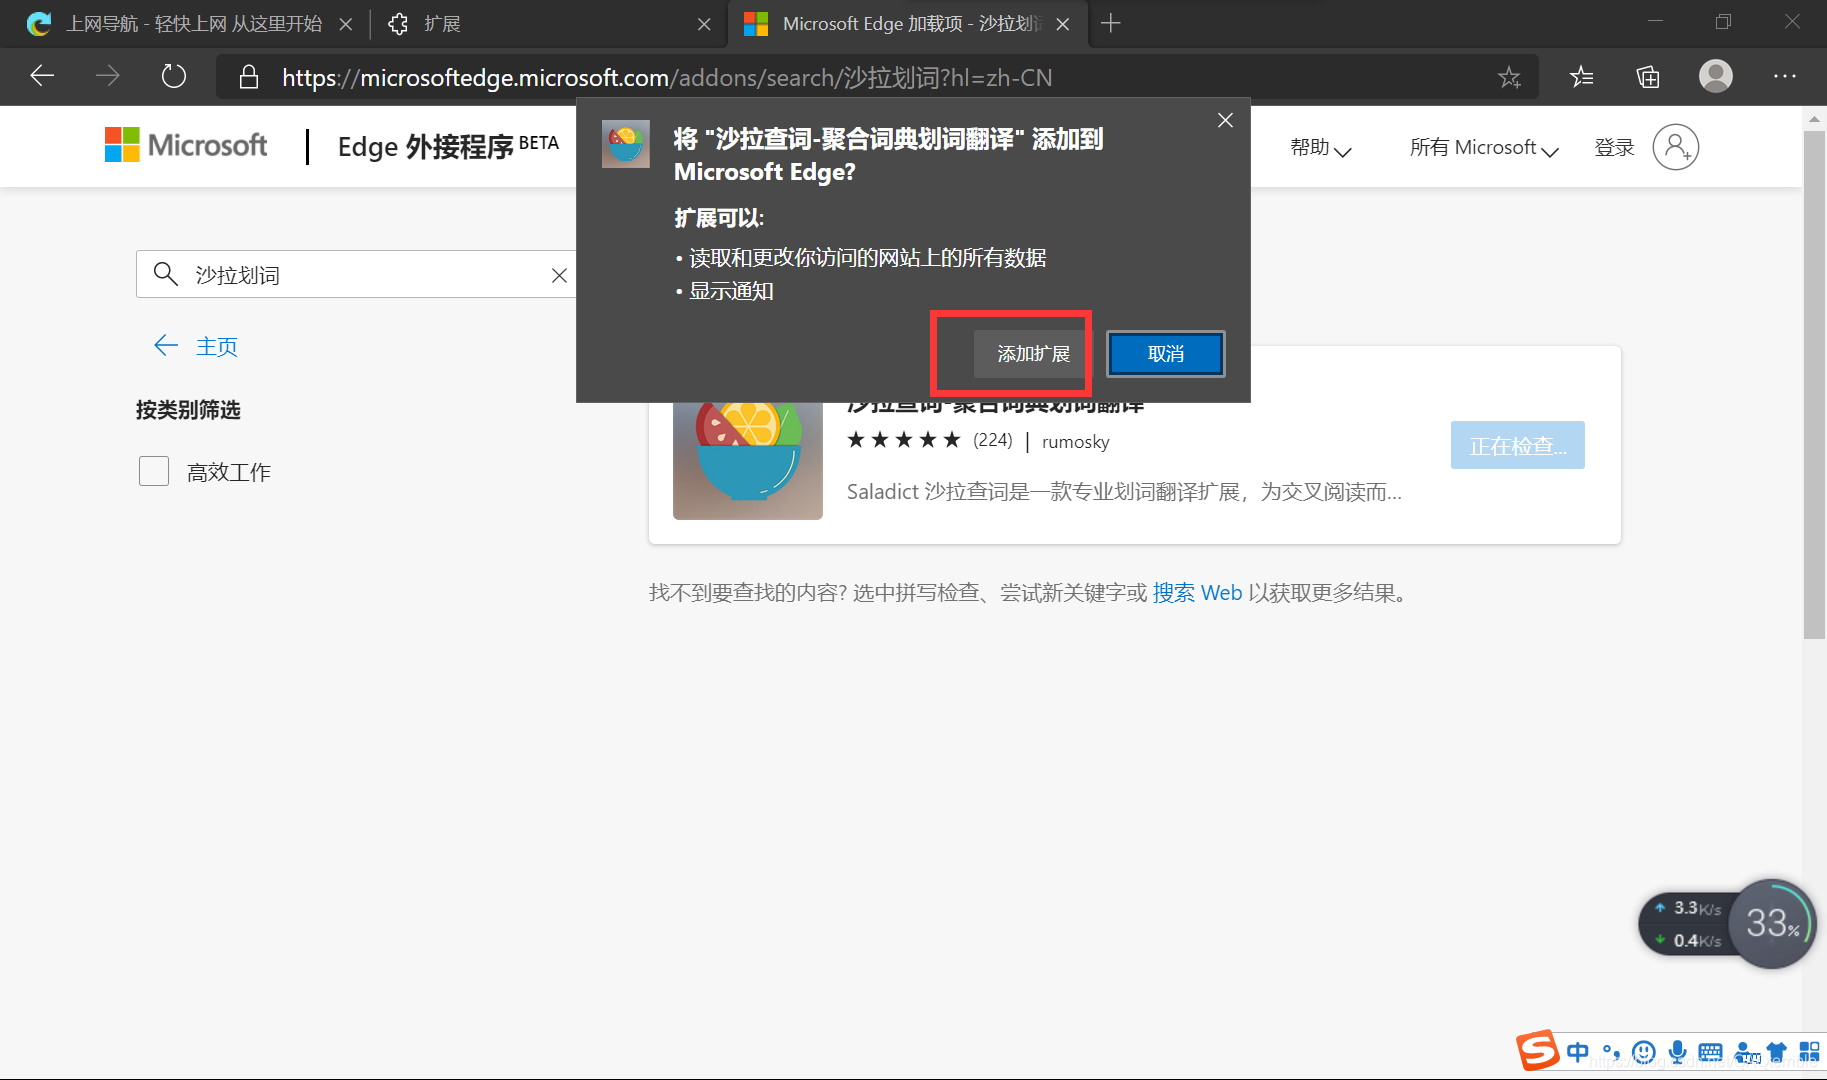Click the search magnifier icon

click(166, 274)
